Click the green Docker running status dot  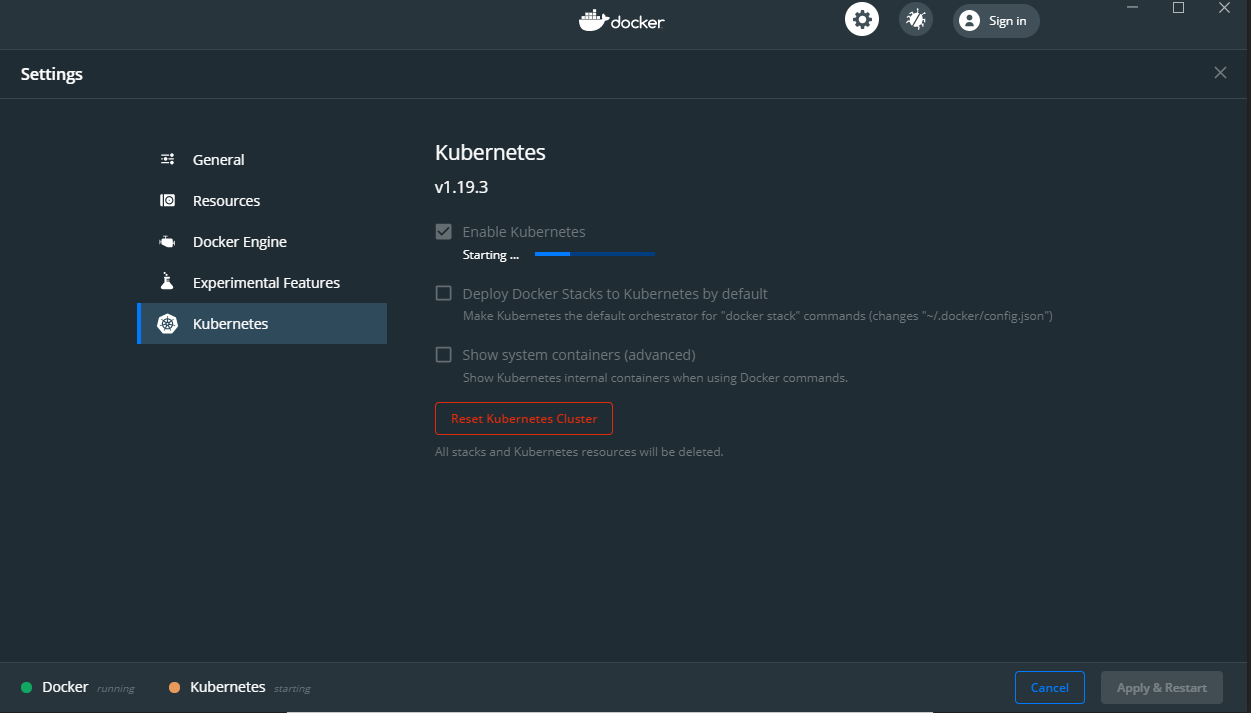tap(26, 688)
